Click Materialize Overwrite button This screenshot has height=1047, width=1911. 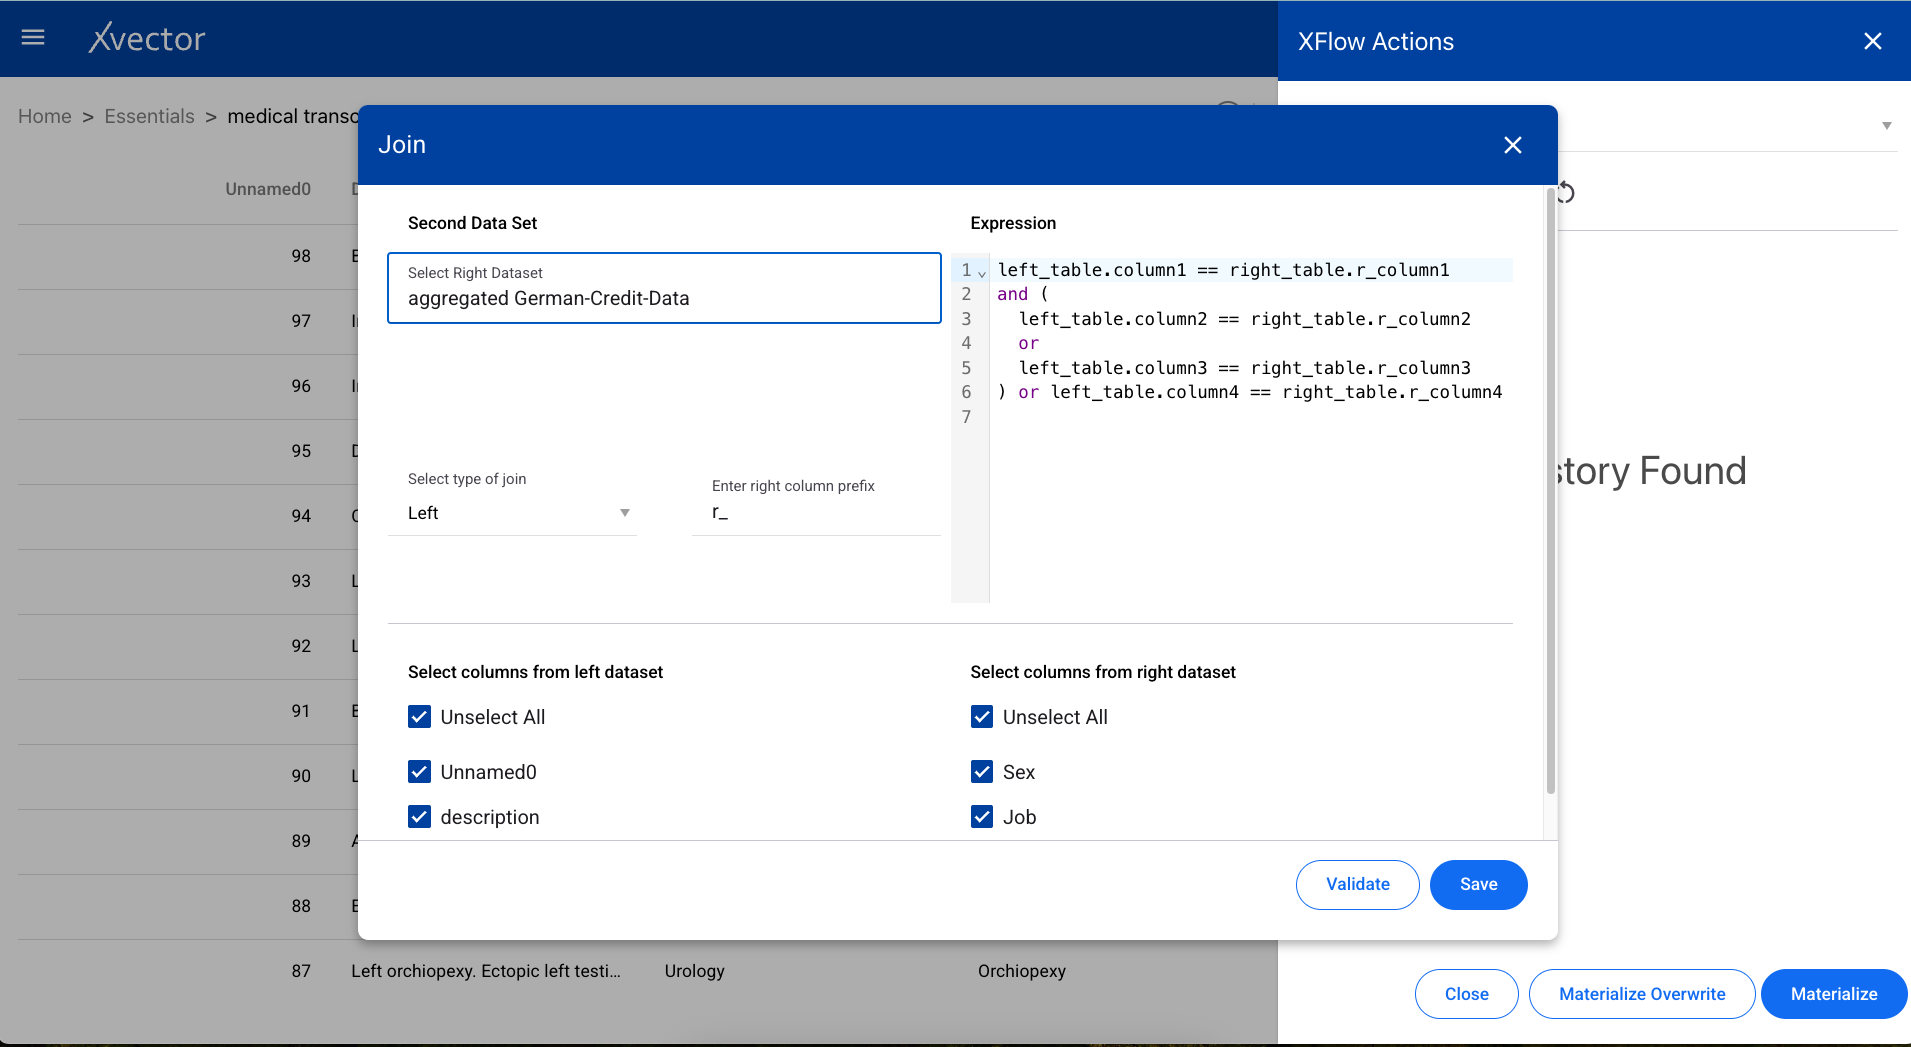coord(1642,994)
